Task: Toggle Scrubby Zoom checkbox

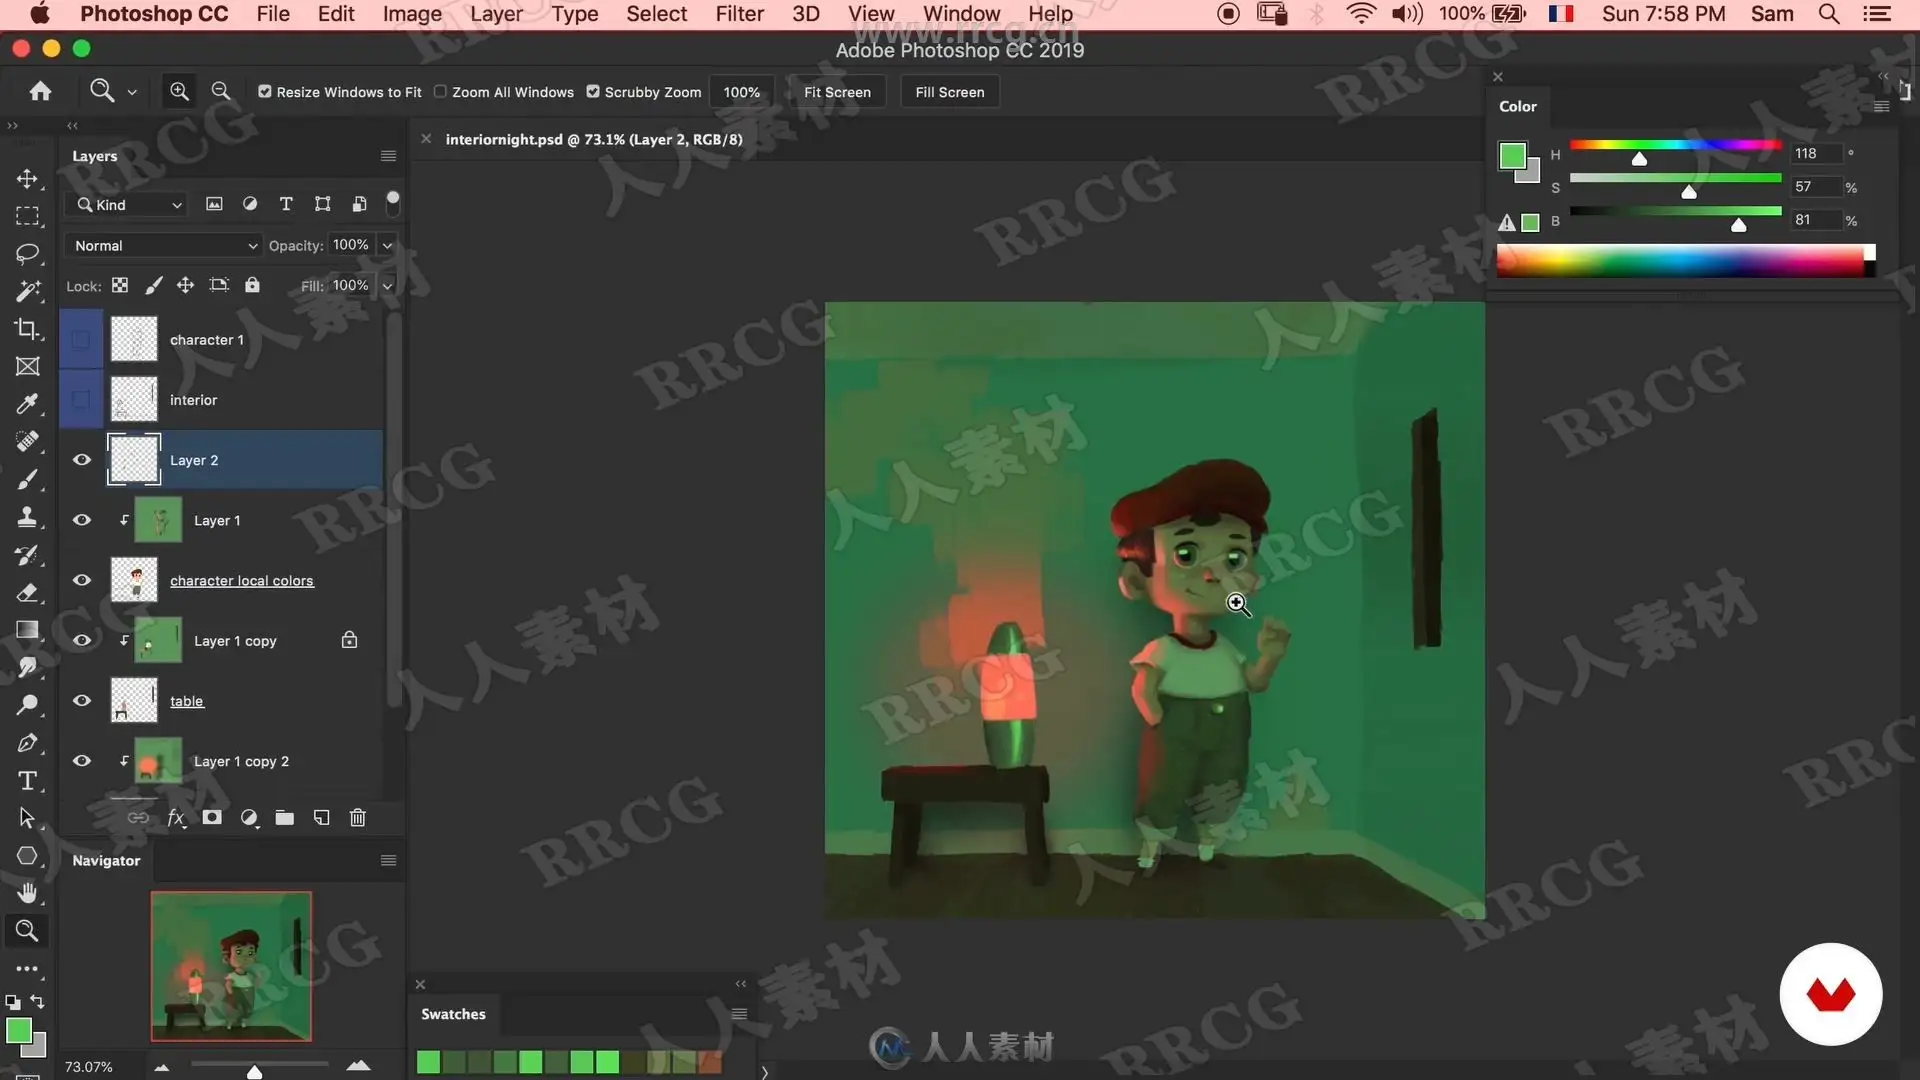Action: click(x=593, y=91)
